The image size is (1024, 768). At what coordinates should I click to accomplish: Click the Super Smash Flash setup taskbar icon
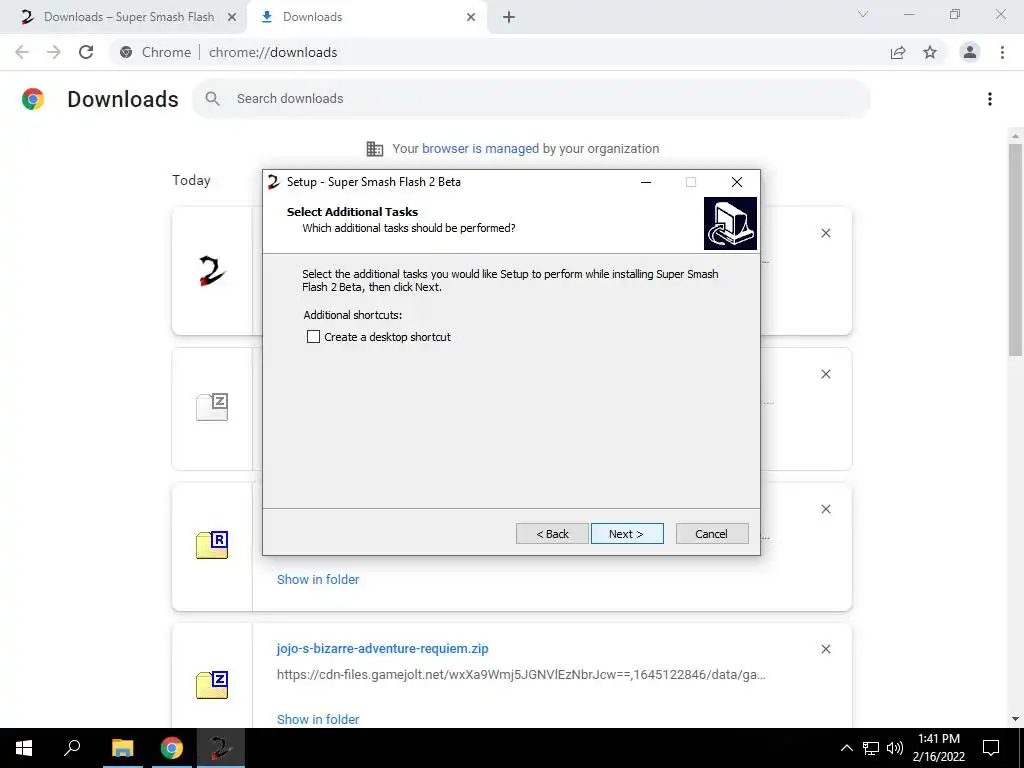(x=221, y=748)
